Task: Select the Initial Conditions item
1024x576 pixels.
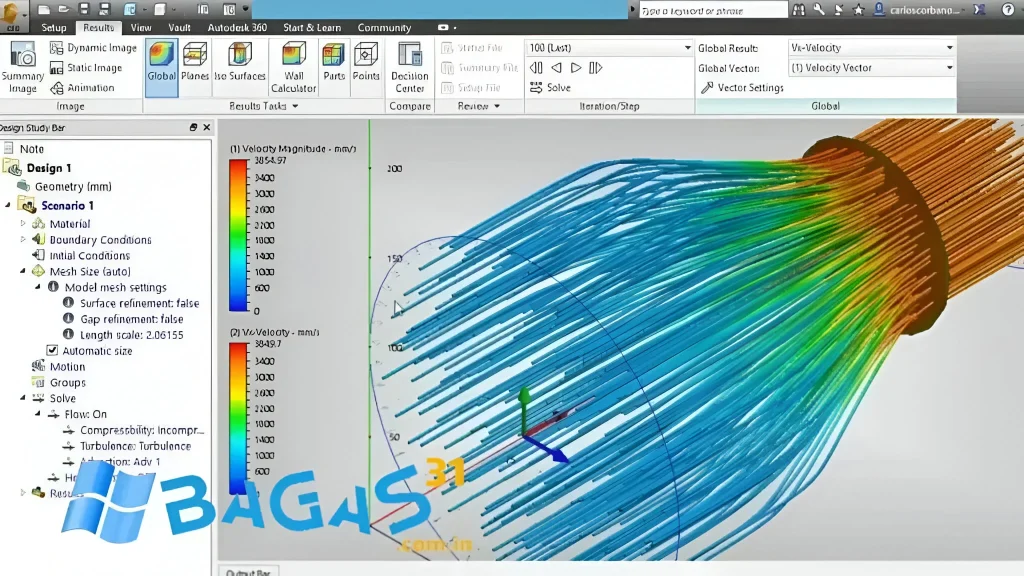Action: pos(89,255)
